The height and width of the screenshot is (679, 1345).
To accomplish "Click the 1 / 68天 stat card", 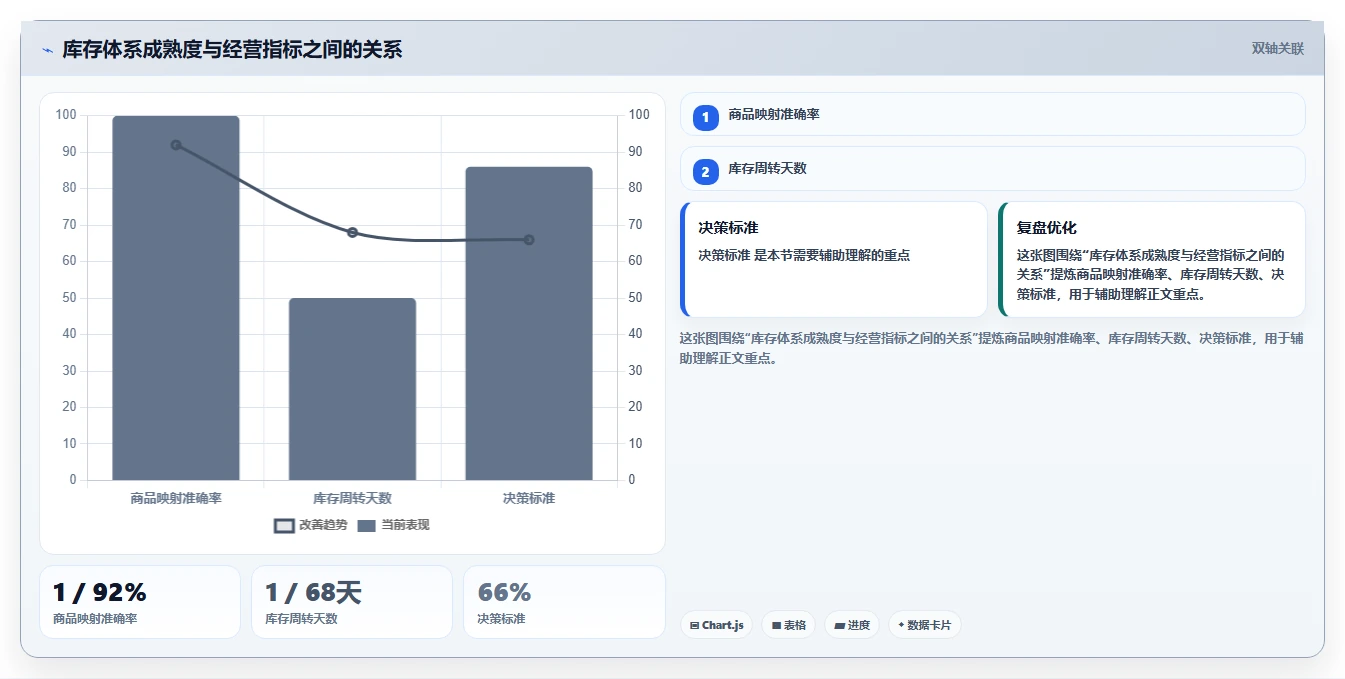I will point(352,602).
